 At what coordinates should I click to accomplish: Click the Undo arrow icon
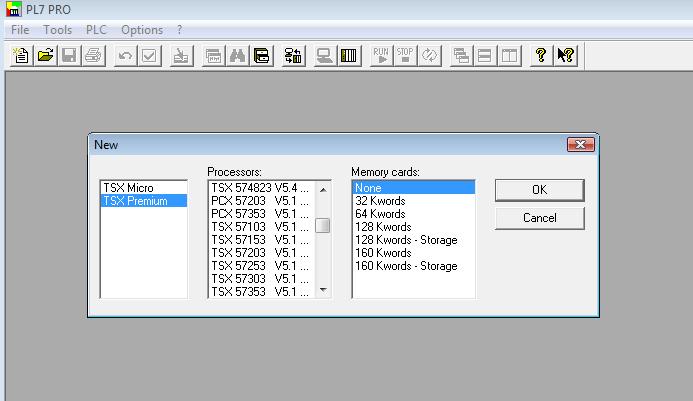[126, 56]
